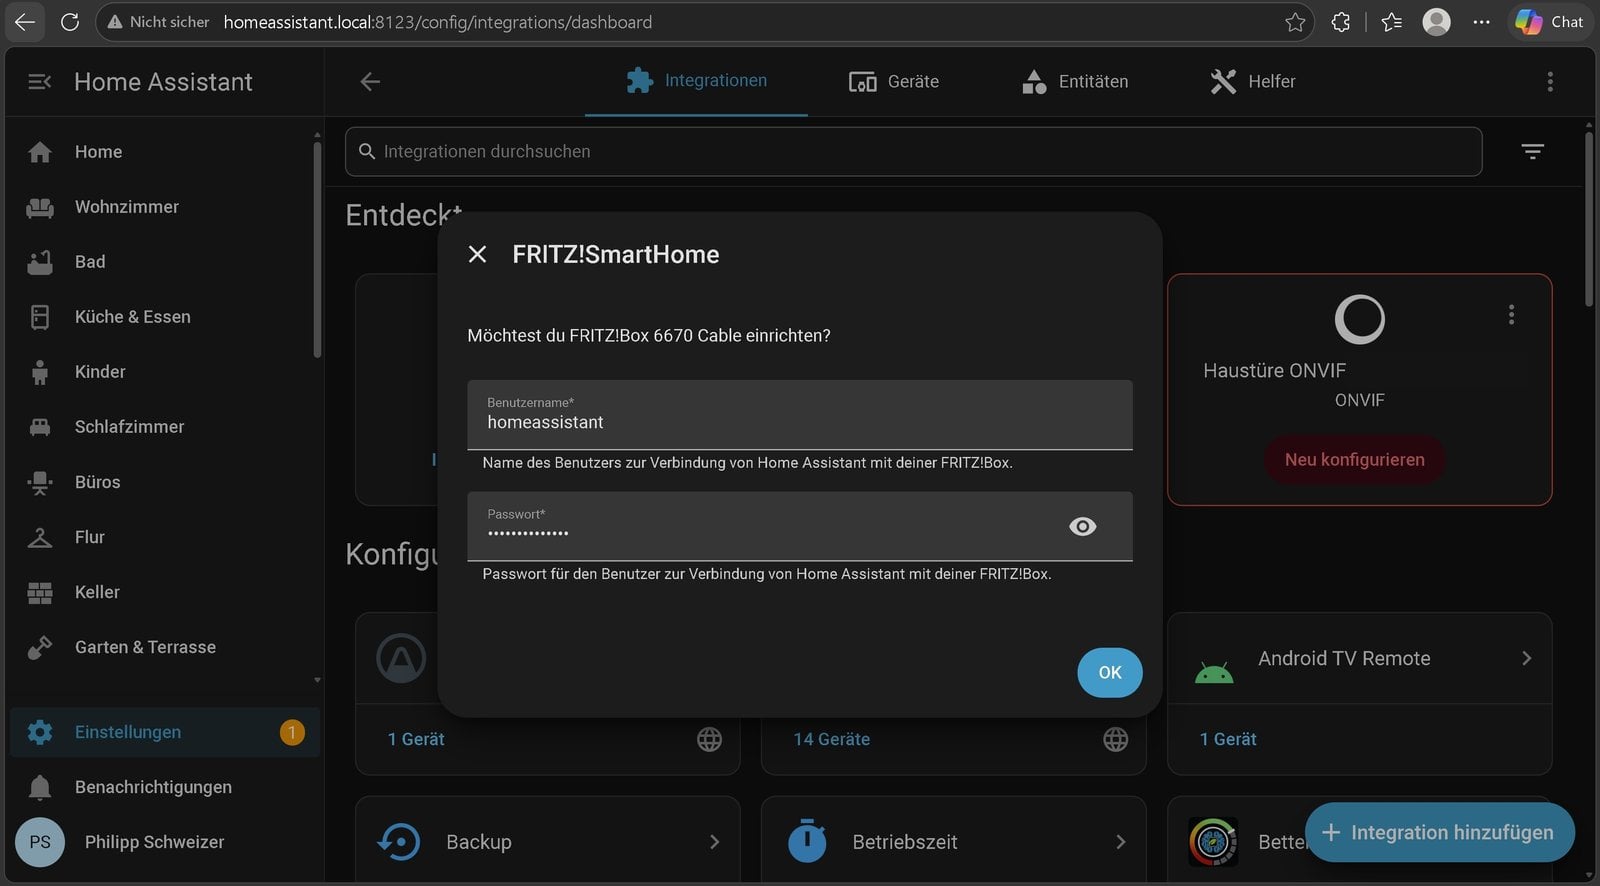This screenshot has width=1600, height=886.
Task: Click the cloud globe icon beside 14 Geräte
Action: [1115, 739]
